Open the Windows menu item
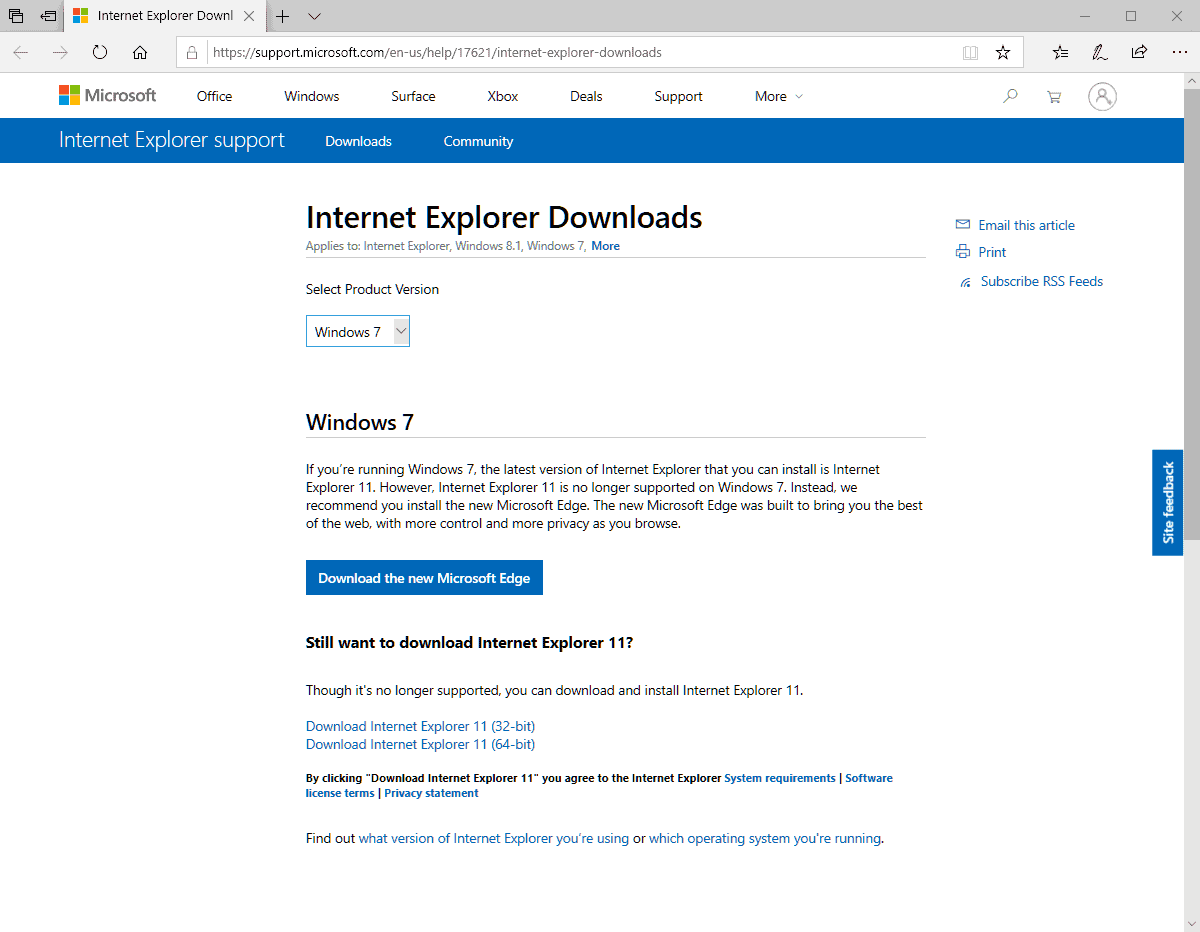The width and height of the screenshot is (1200, 932). click(311, 96)
